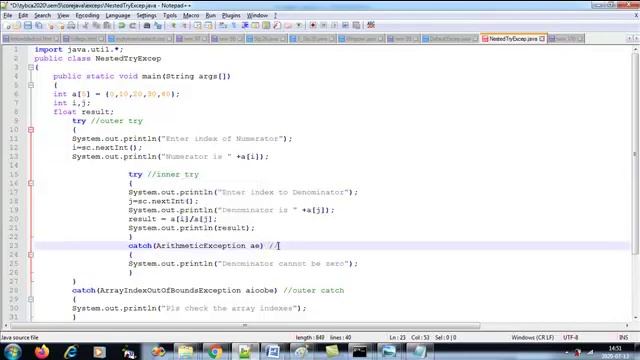
Task: Show the Document Map panel
Action: point(266,25)
